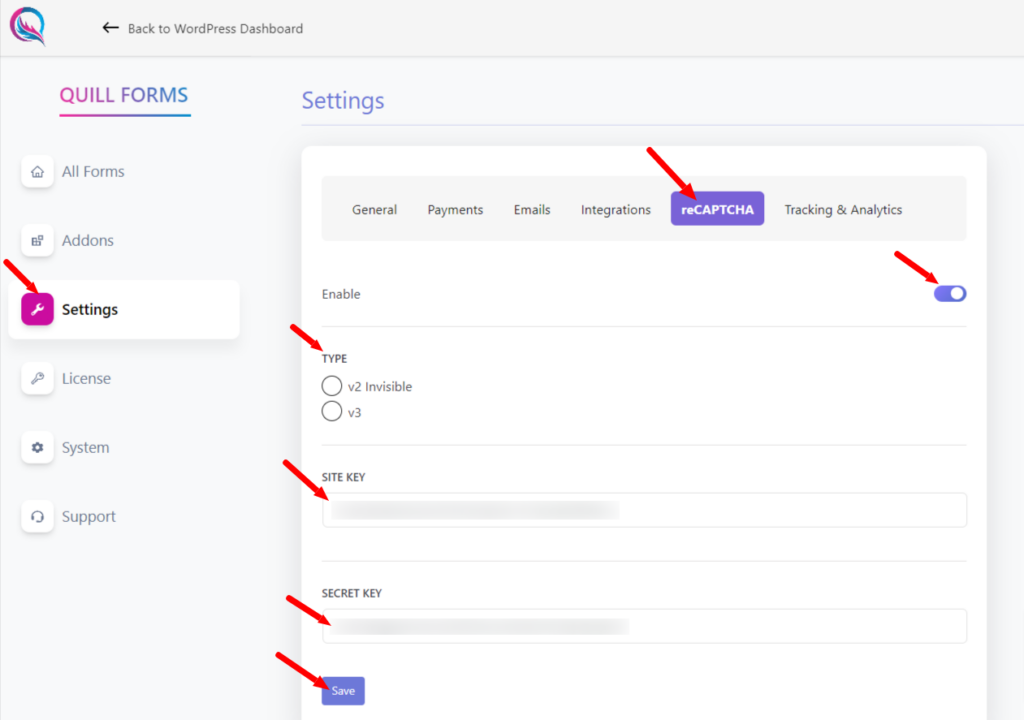Focus the Site Key input field
The image size is (1024, 720).
tap(644, 510)
